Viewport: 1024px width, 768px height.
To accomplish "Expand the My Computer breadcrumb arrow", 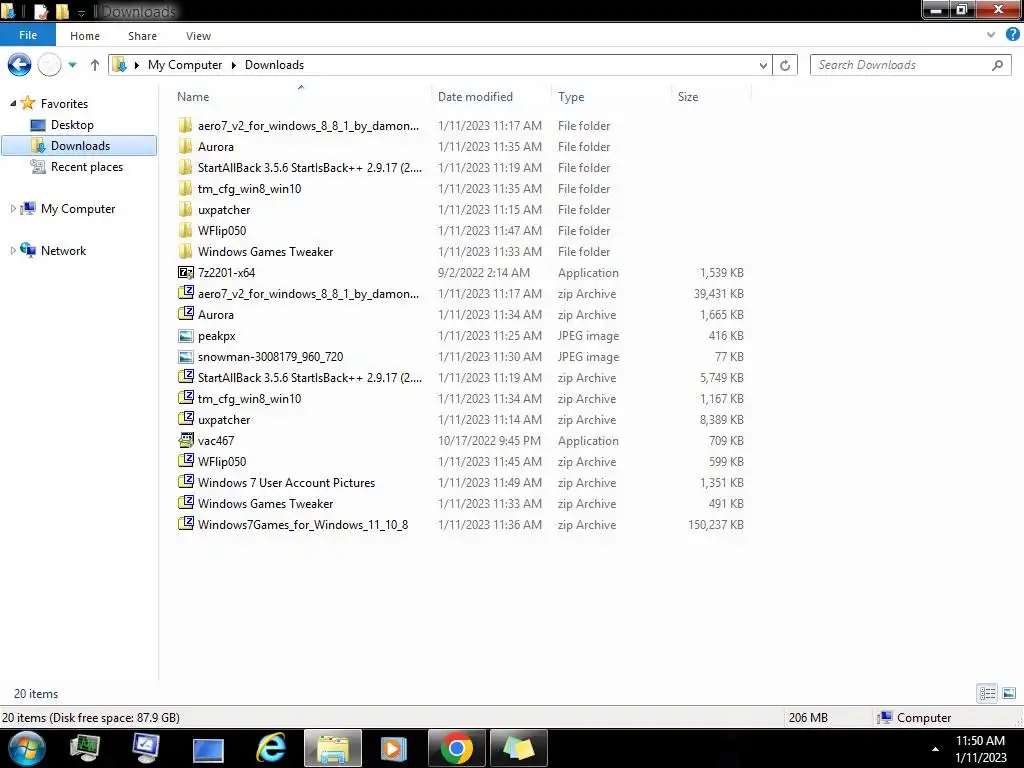I will click(234, 65).
